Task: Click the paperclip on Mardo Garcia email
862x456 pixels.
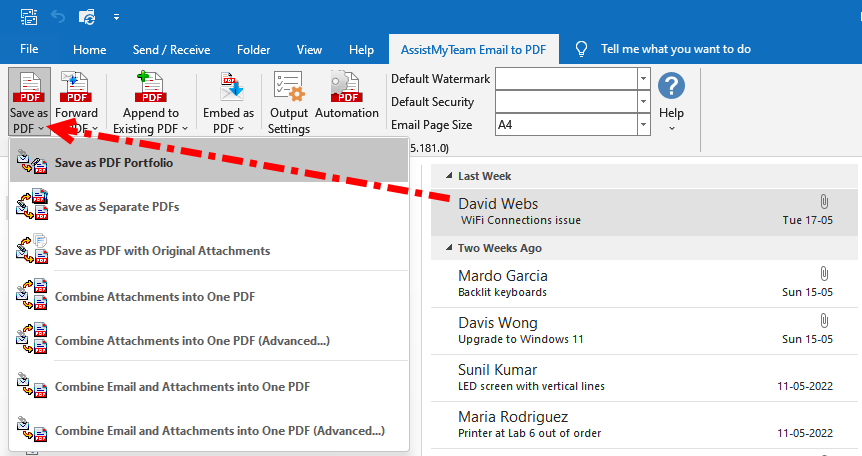Action: 824,273
